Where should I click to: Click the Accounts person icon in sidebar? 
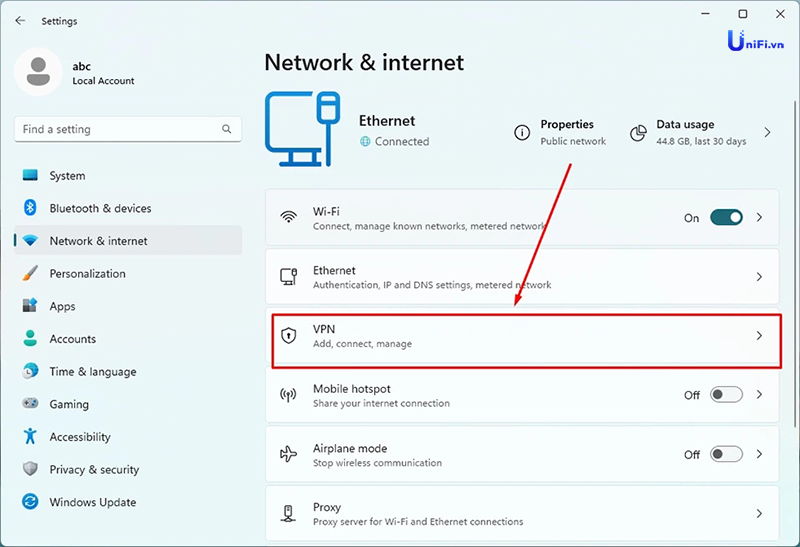pos(30,338)
